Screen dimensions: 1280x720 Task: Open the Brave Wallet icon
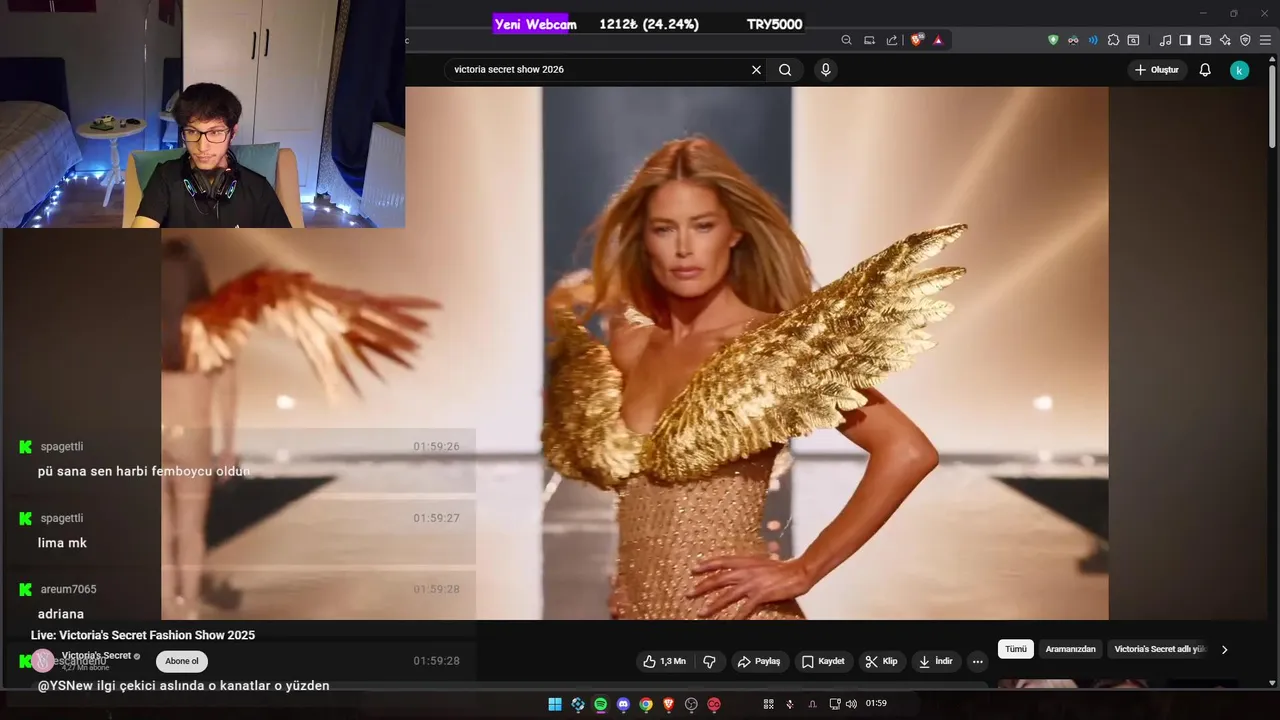[1205, 40]
